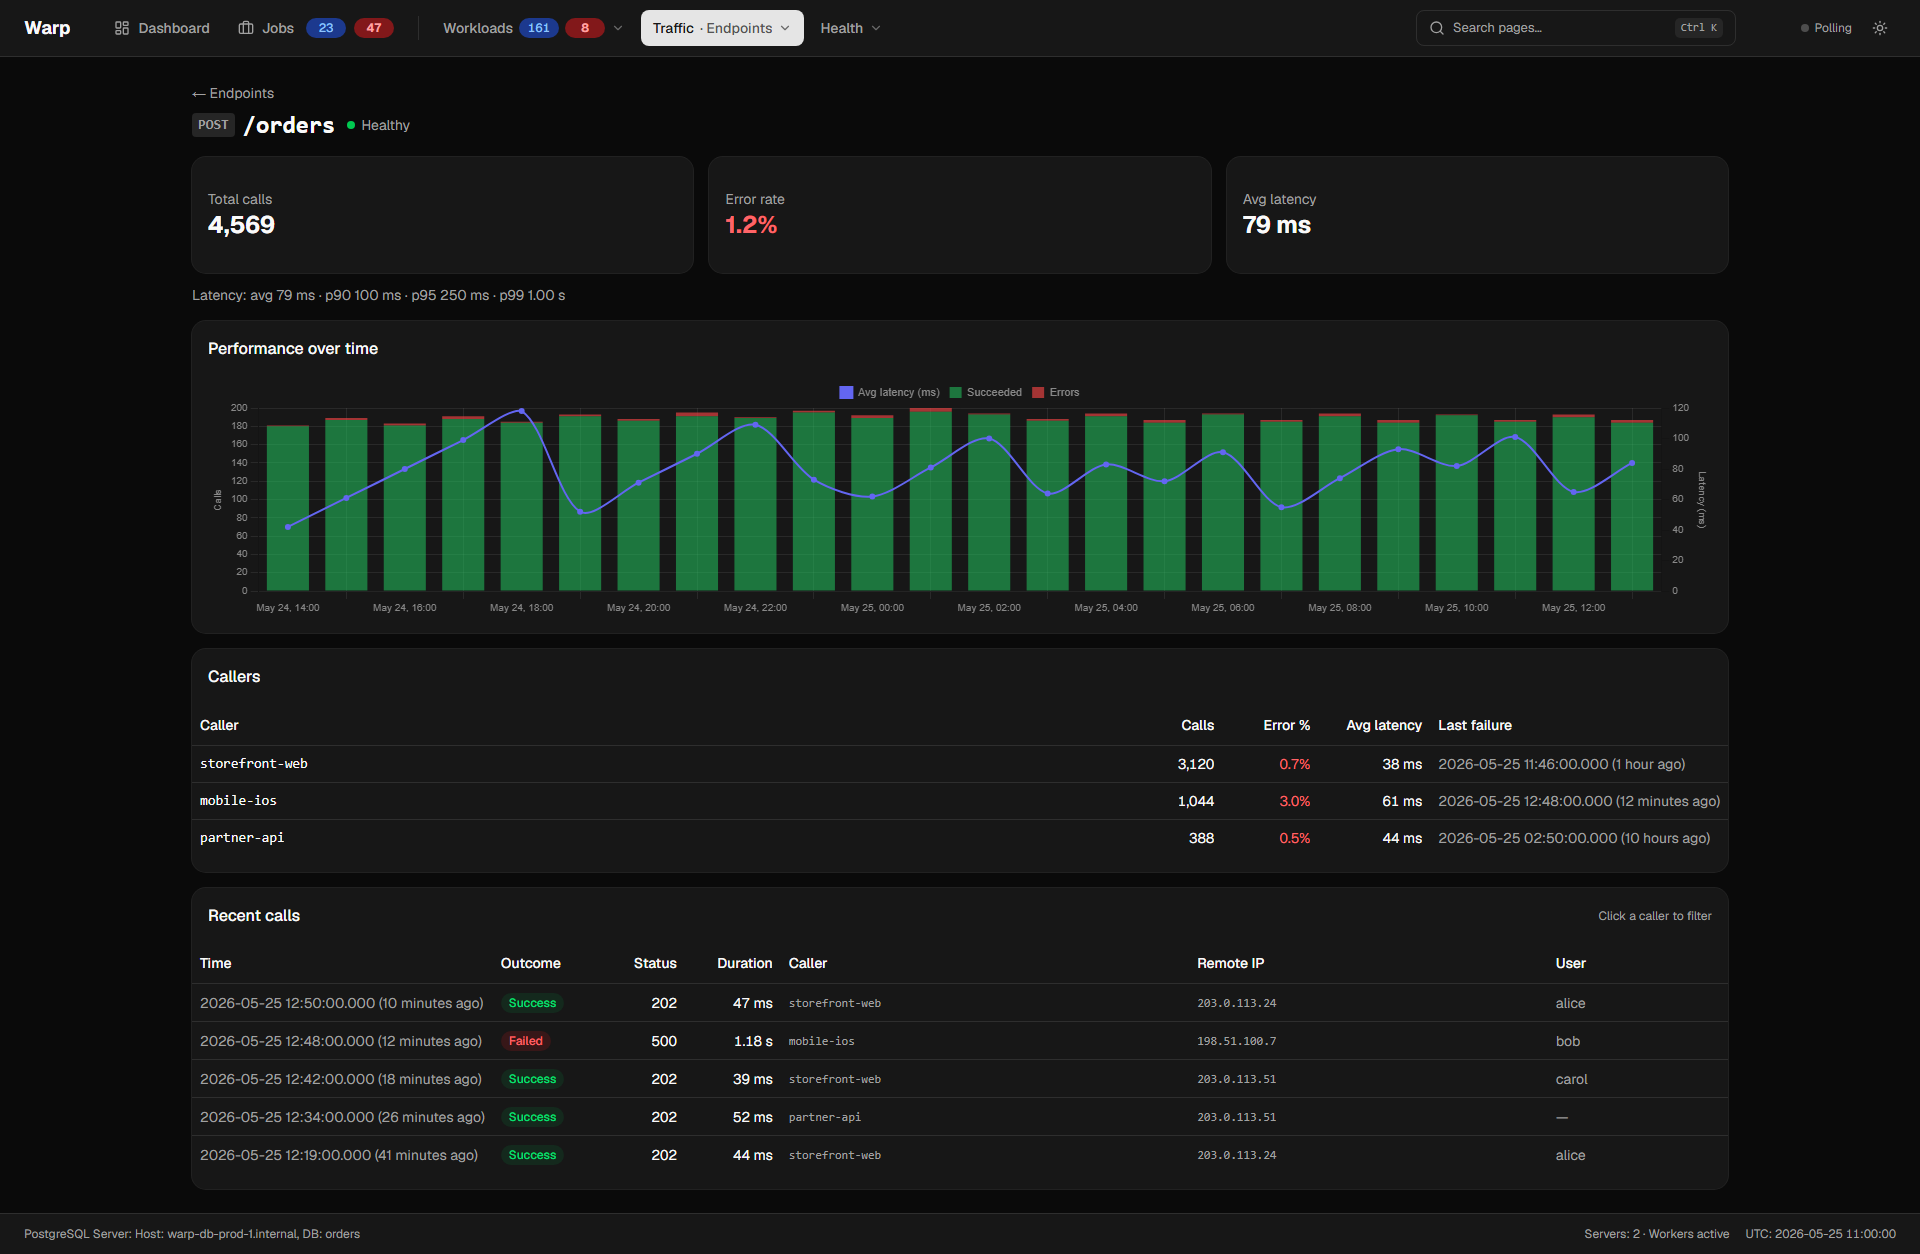
Task: Open the Traffic · Endpoints dropdown
Action: coord(722,28)
